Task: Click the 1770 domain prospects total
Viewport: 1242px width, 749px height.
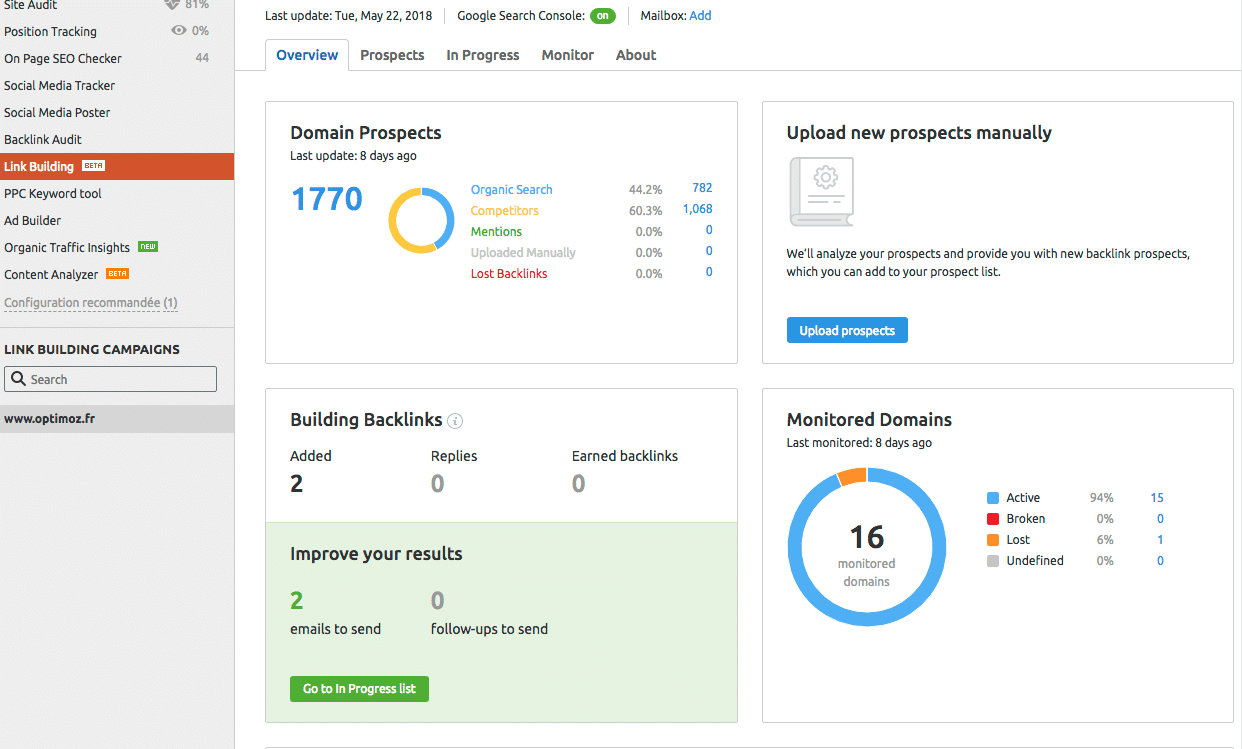Action: click(x=327, y=199)
